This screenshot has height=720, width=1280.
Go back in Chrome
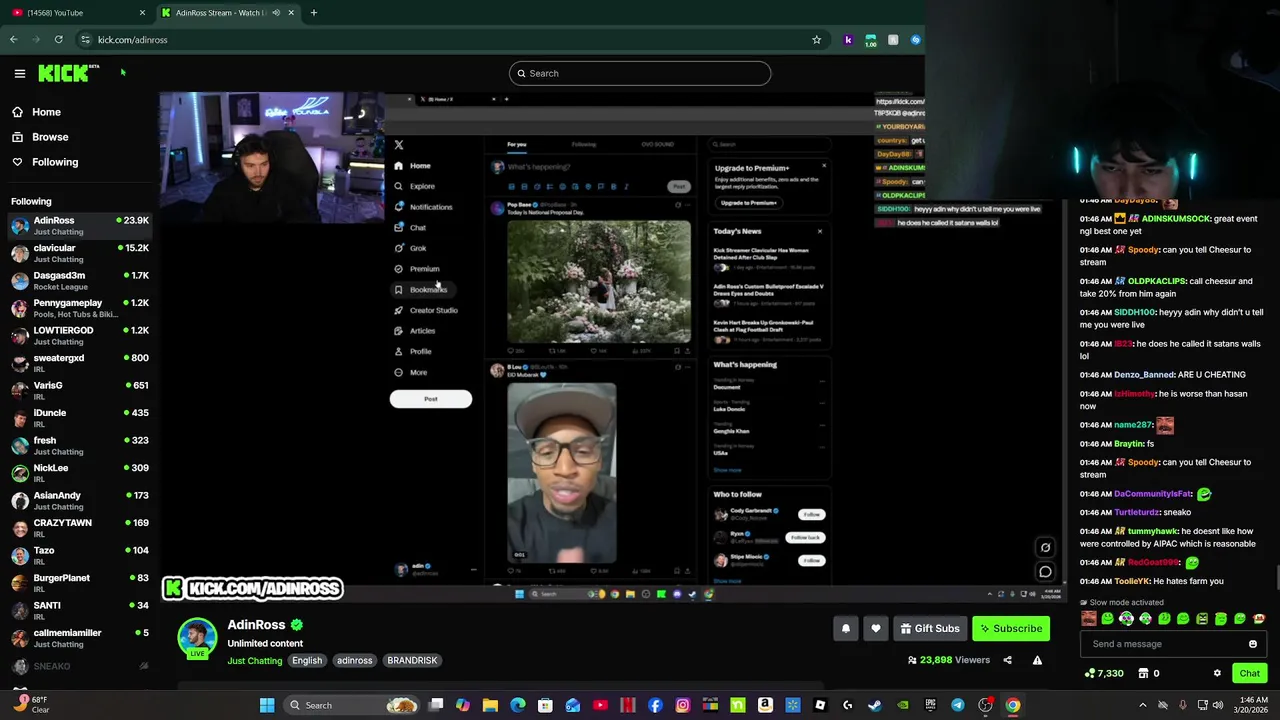pos(13,40)
